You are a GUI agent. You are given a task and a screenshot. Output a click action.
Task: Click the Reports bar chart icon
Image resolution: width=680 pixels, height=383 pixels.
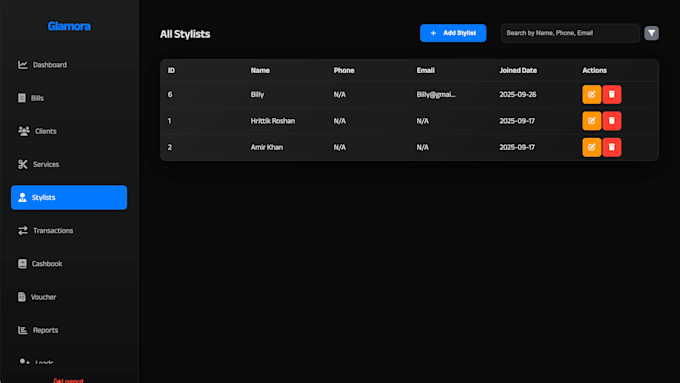(x=23, y=330)
